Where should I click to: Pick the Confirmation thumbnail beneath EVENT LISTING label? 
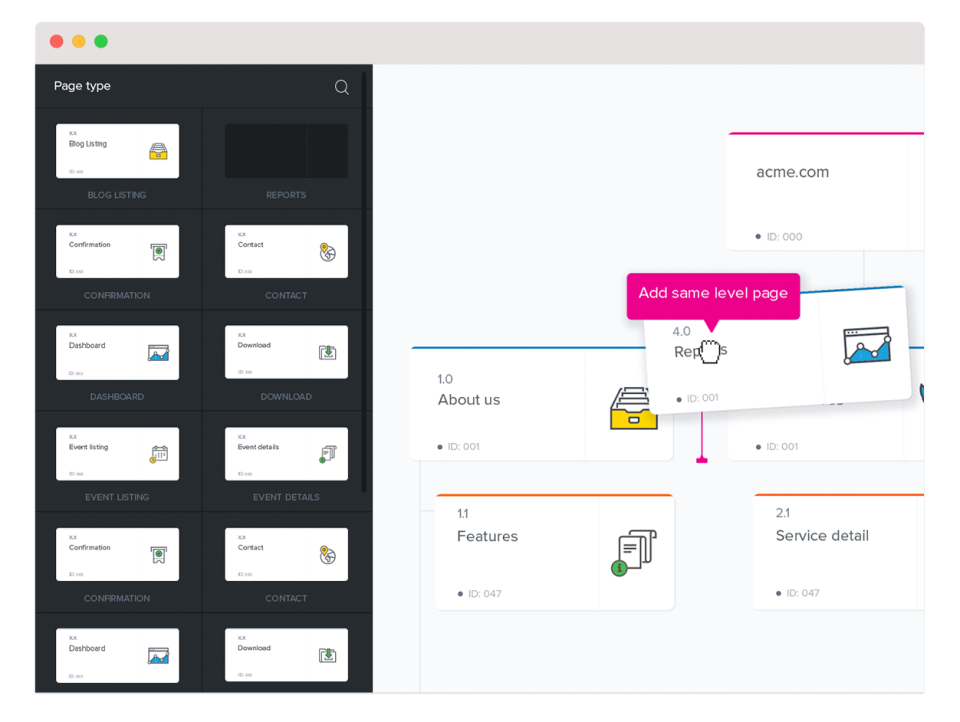click(118, 554)
